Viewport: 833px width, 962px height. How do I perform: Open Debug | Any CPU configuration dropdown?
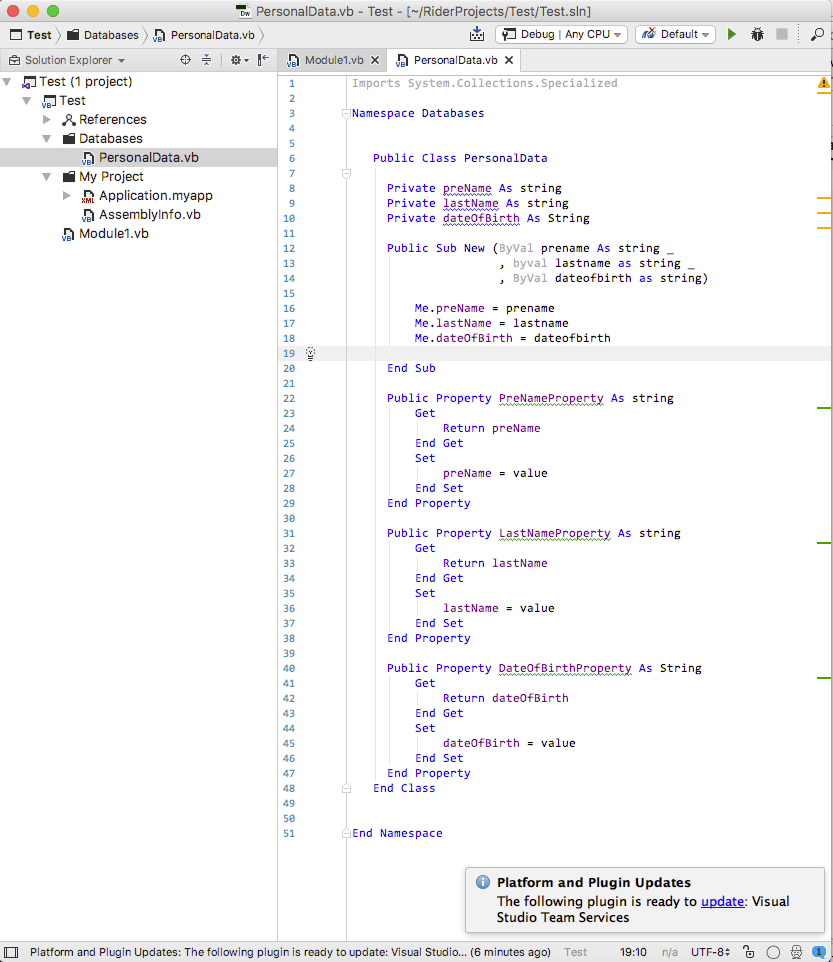coord(561,34)
